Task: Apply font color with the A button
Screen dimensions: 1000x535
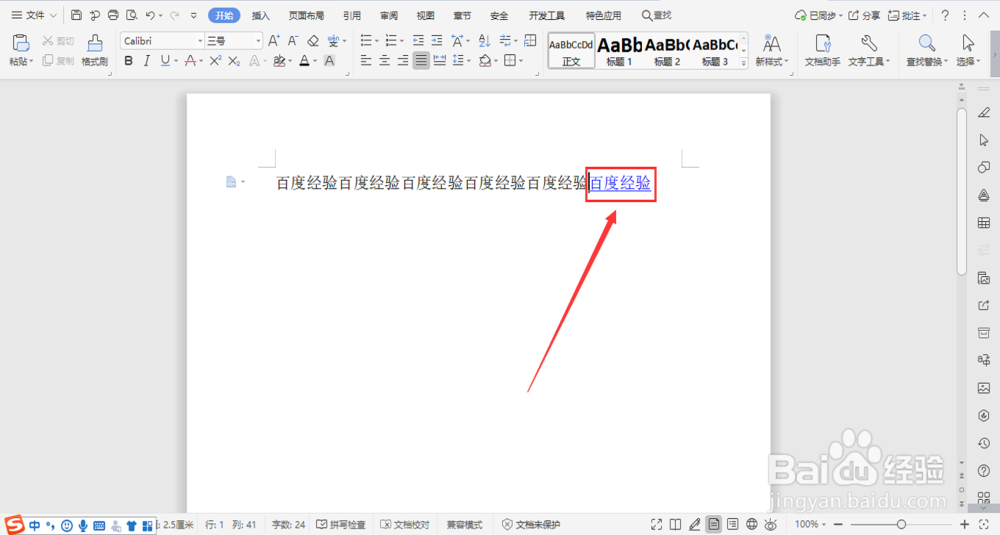Action: pos(304,61)
